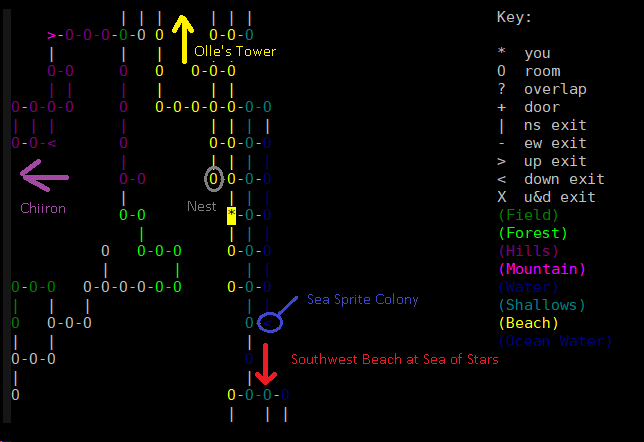The height and width of the screenshot is (442, 644).
Task: Click the '(Mountain)' terrain legend label
Action: point(542,269)
